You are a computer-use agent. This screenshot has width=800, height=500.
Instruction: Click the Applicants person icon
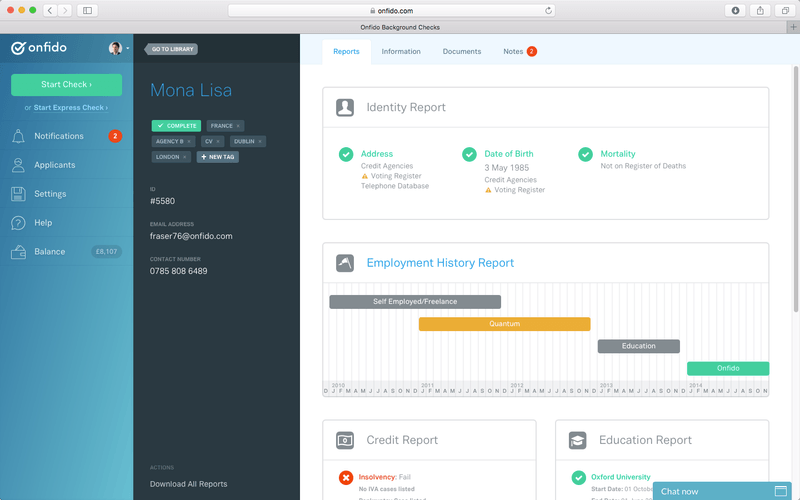tap(18, 165)
